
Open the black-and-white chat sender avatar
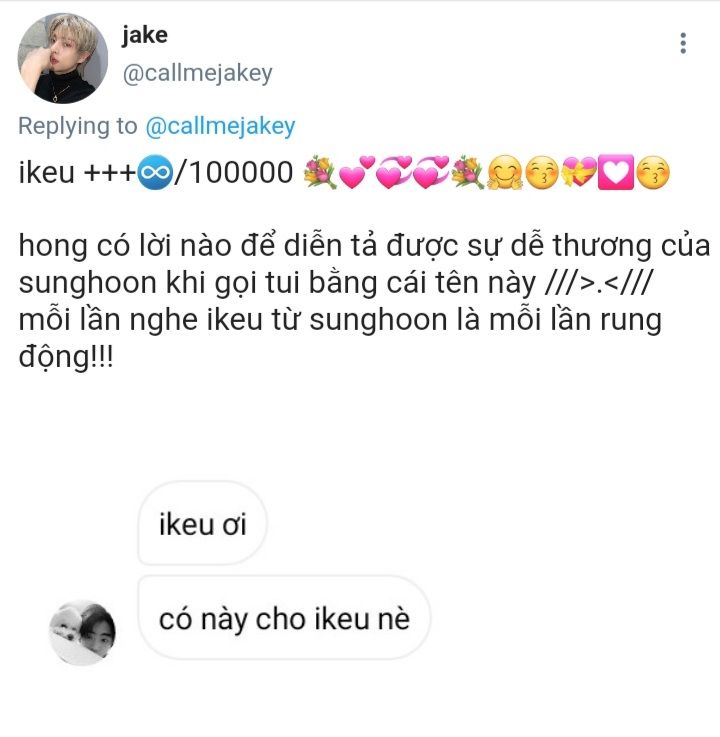82,633
